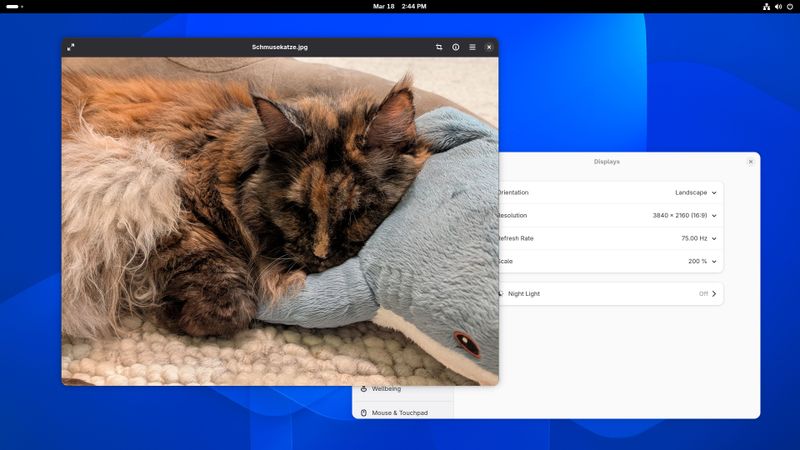This screenshot has width=800, height=450.
Task: Open the Resolution 3840 × 2160 dropdown
Action: (x=611, y=215)
